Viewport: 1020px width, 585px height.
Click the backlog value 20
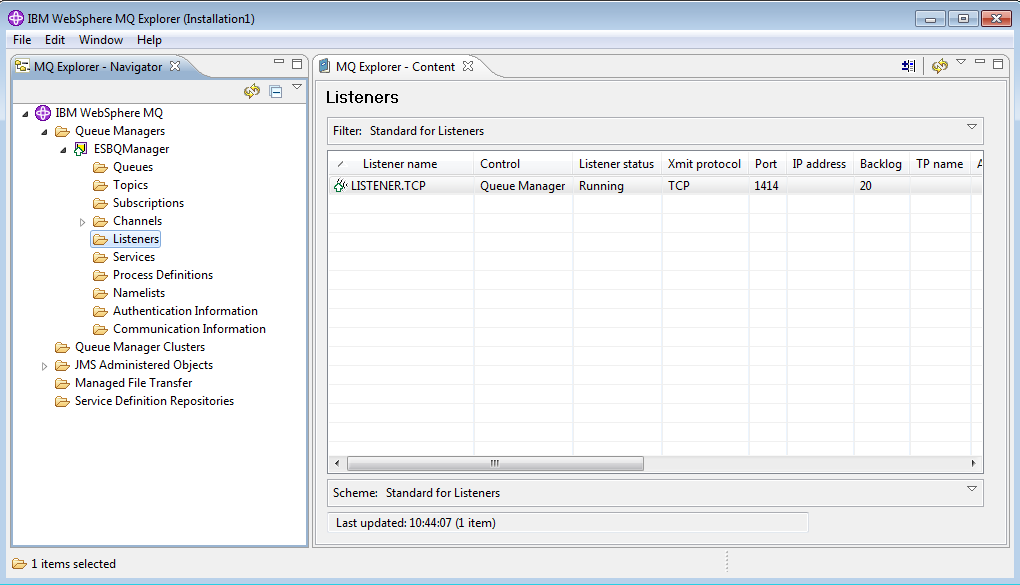[x=865, y=185]
